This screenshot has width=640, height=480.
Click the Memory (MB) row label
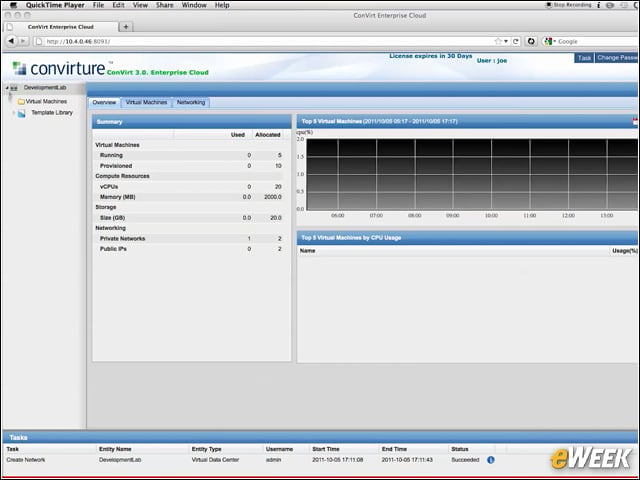(118, 197)
